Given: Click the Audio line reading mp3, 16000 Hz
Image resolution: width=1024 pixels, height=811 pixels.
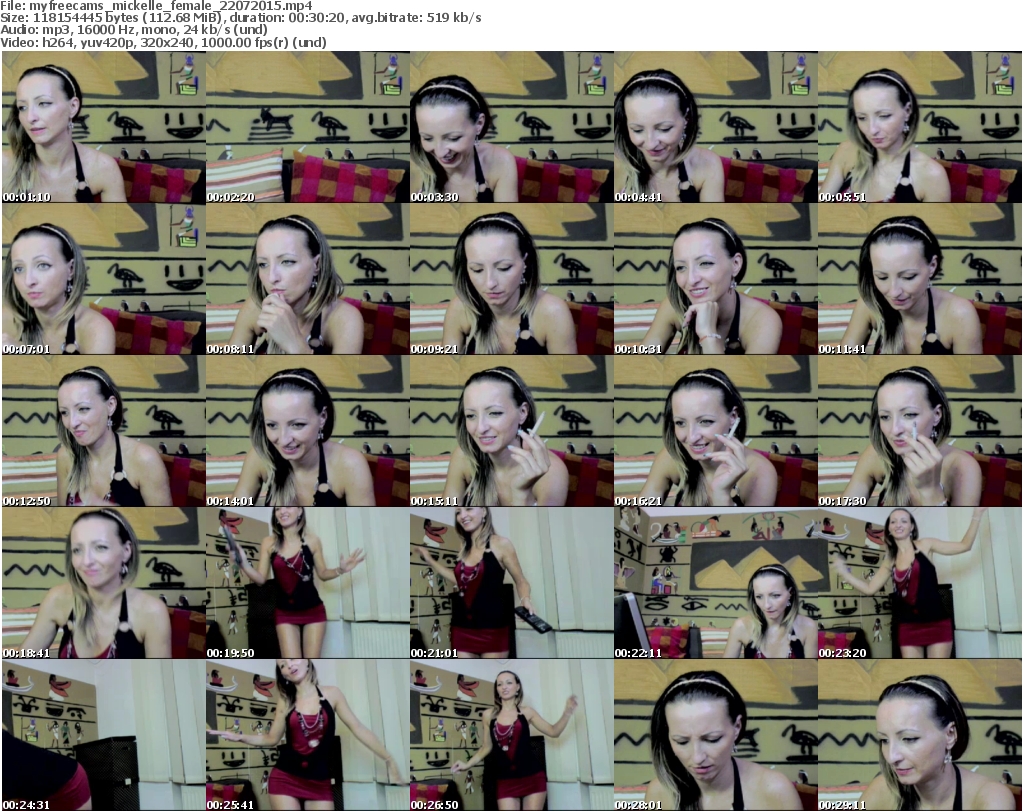Looking at the screenshot, I should tap(134, 30).
